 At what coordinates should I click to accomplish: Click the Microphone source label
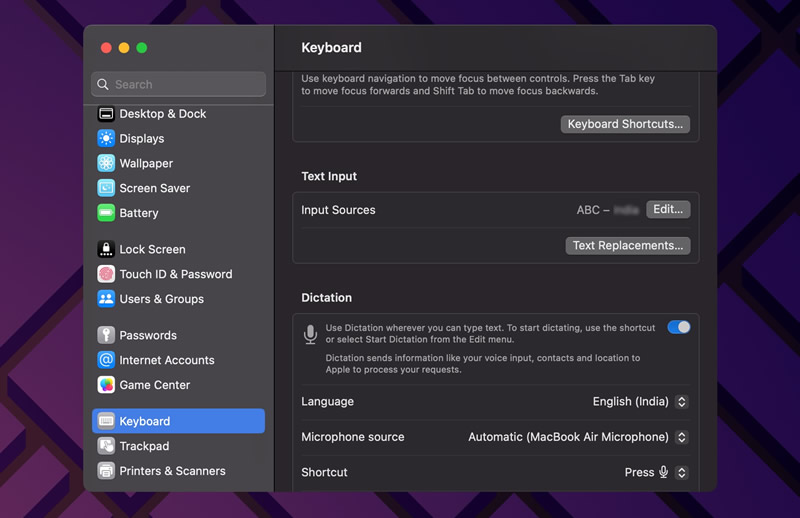pyautogui.click(x=353, y=437)
